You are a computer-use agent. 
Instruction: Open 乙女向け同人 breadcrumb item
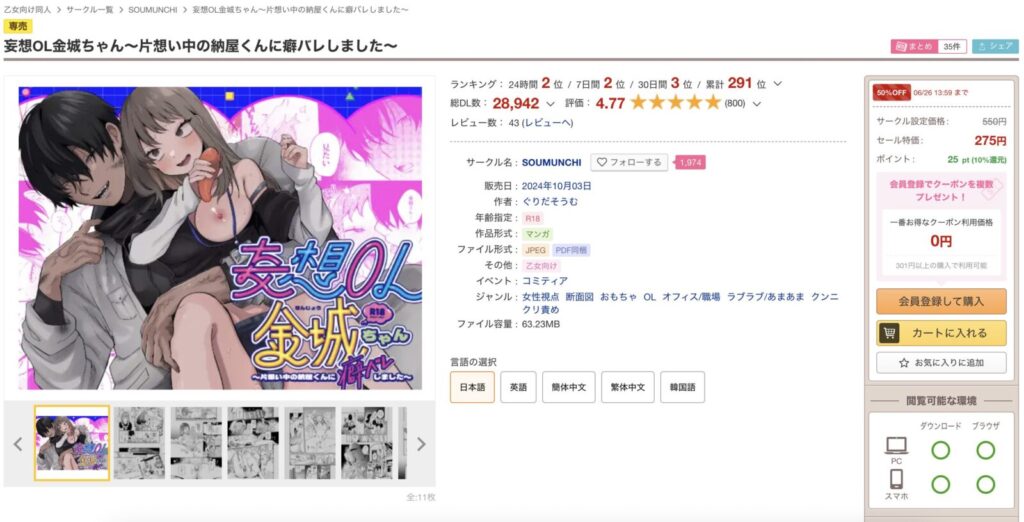(x=27, y=10)
